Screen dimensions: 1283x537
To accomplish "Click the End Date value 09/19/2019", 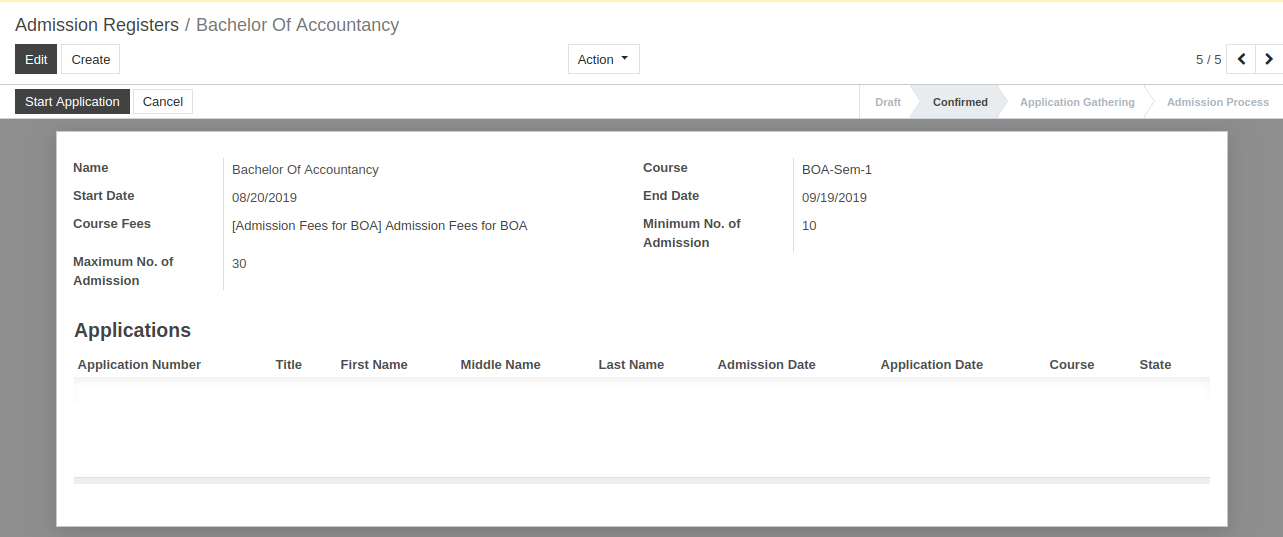I will pos(834,198).
